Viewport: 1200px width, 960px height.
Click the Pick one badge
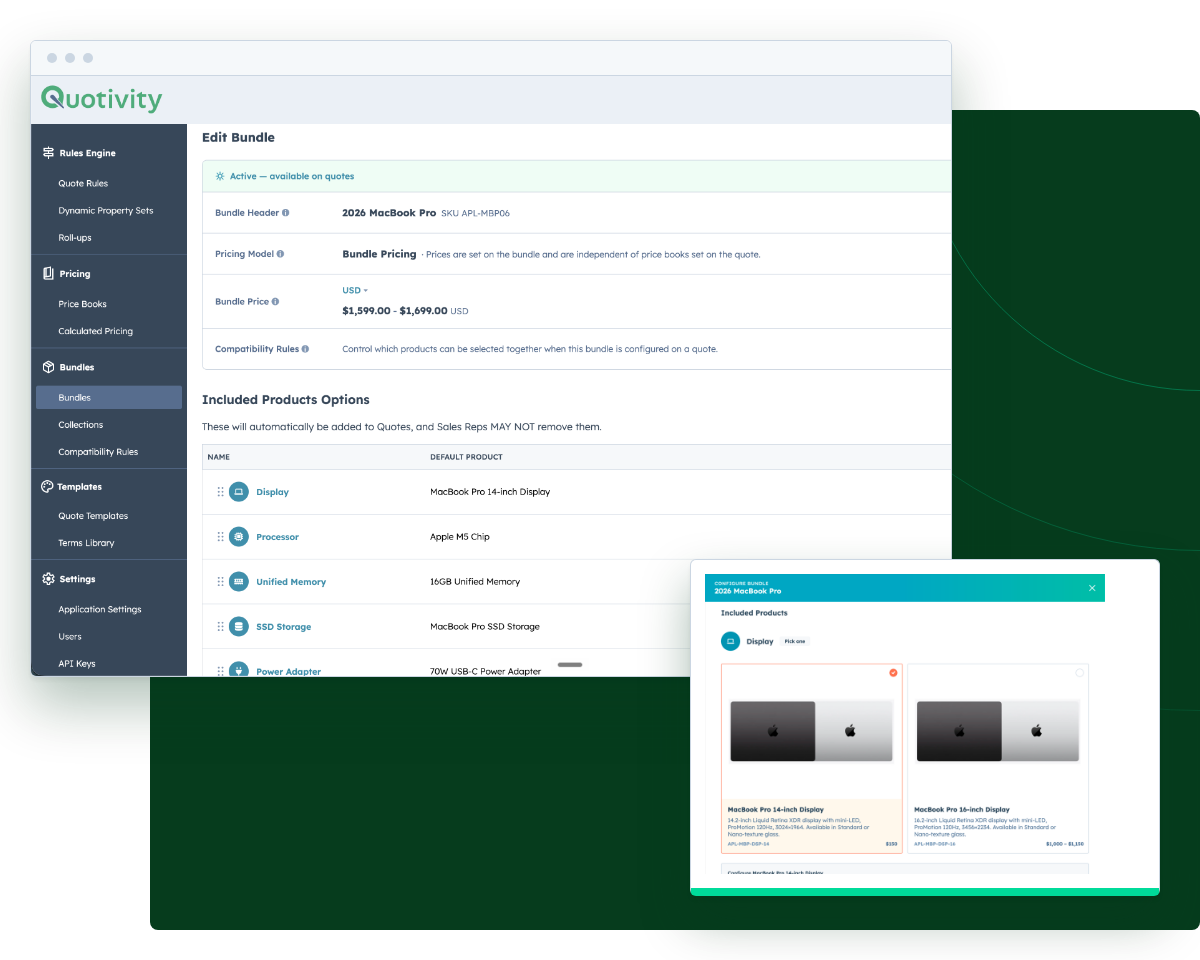coord(795,641)
